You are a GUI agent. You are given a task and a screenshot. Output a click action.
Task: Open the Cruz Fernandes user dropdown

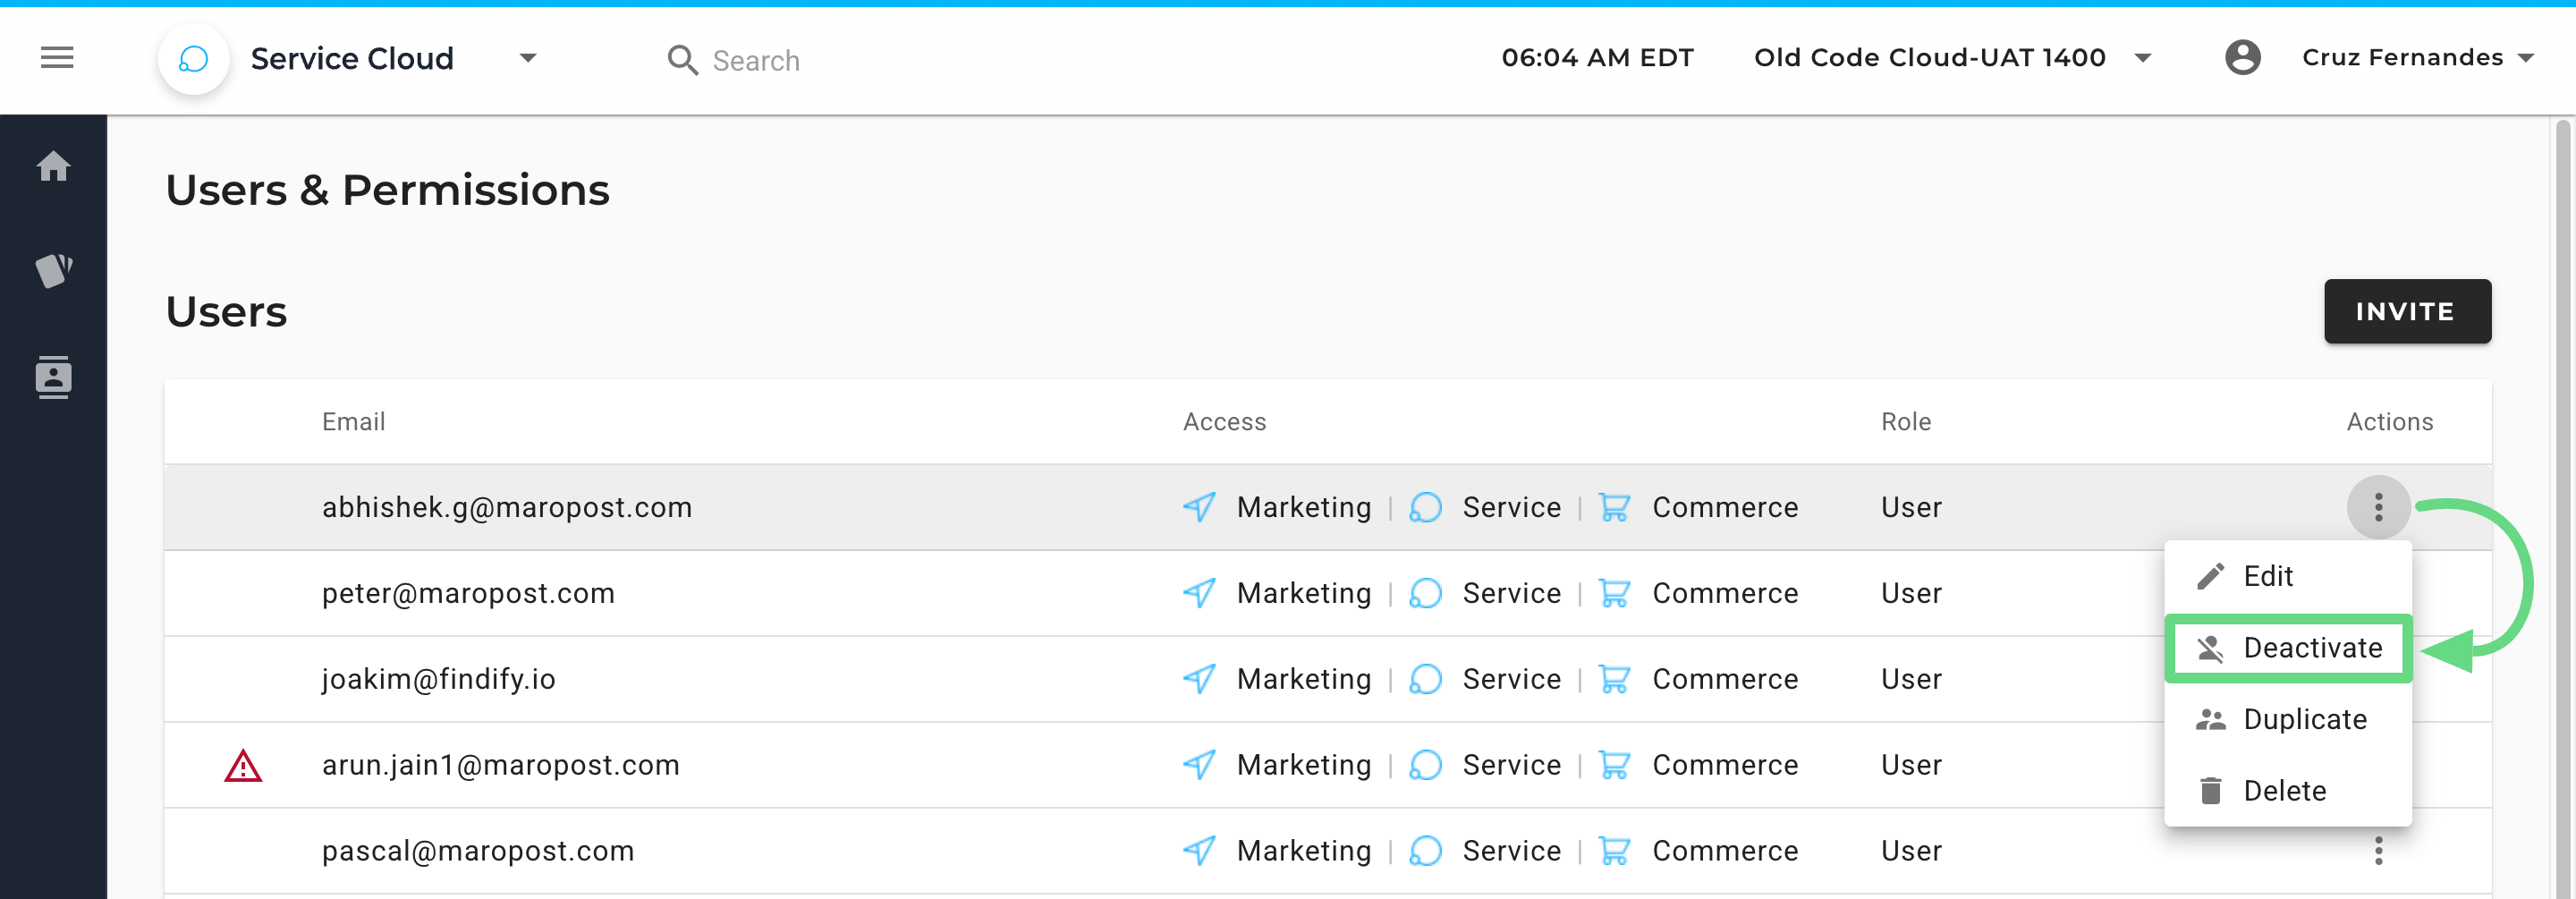2526,59
